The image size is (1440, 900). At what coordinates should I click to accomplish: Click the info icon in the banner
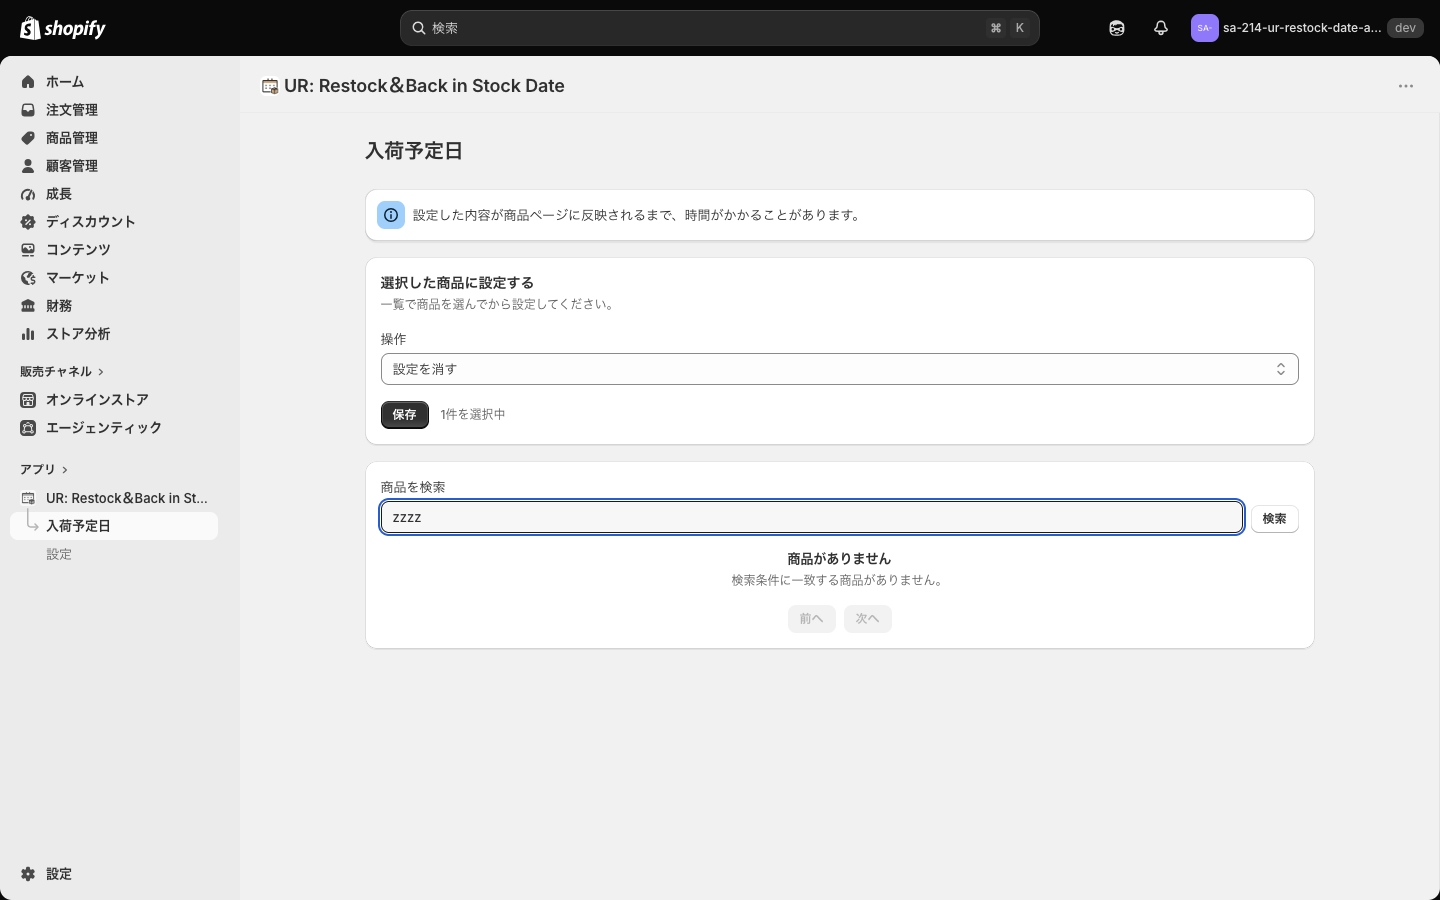(x=391, y=215)
